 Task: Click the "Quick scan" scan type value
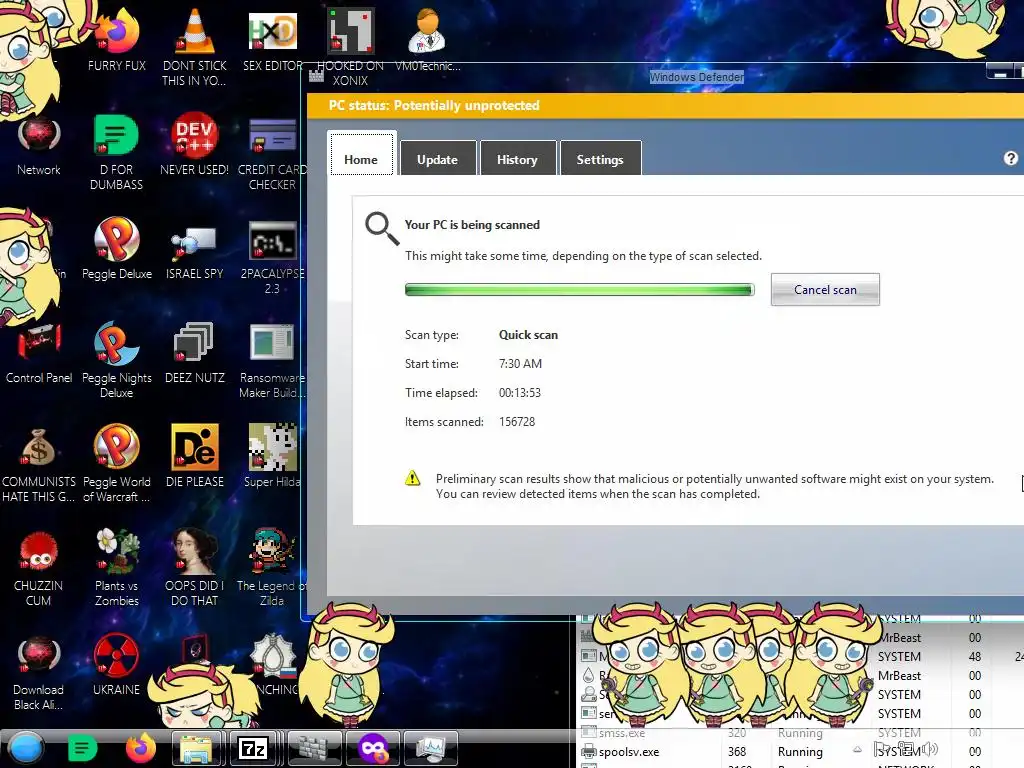coord(528,334)
